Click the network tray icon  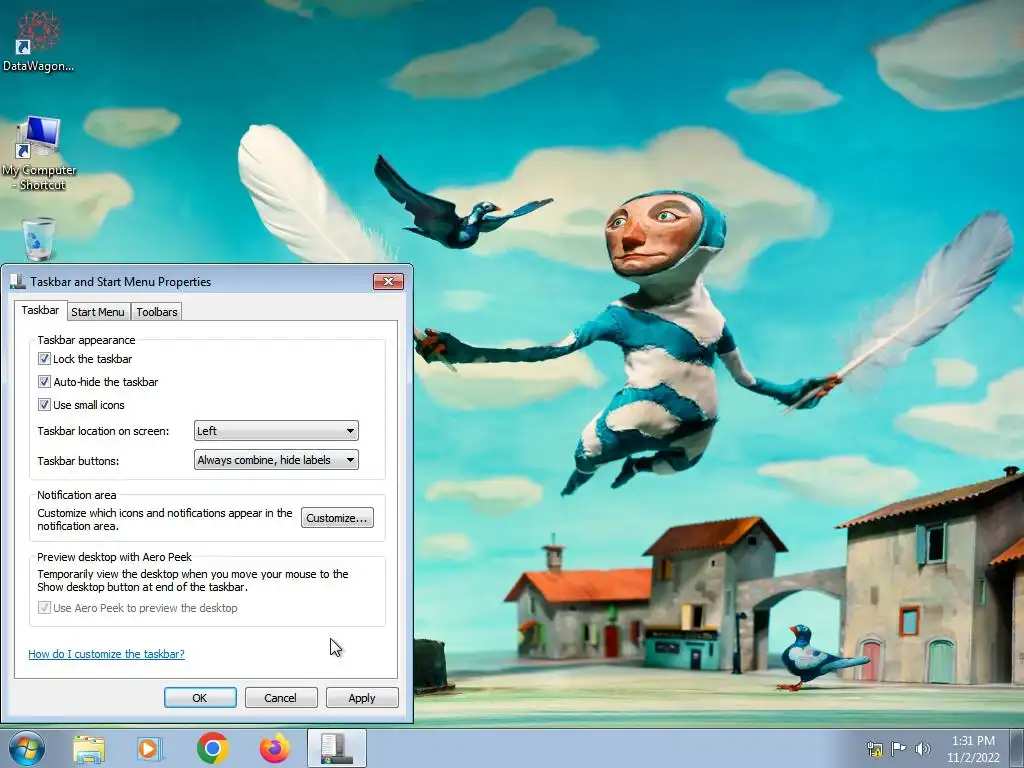pos(874,749)
